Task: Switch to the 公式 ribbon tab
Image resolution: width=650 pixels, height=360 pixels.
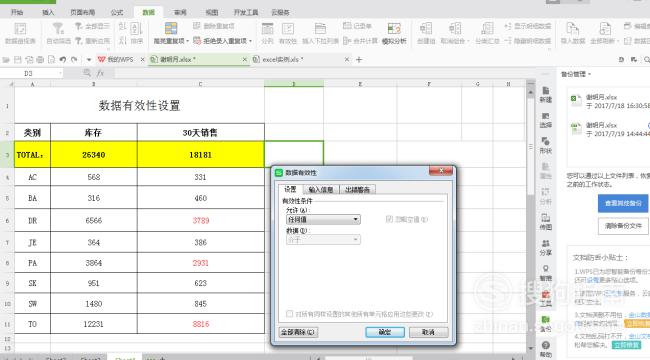Action: click(117, 12)
